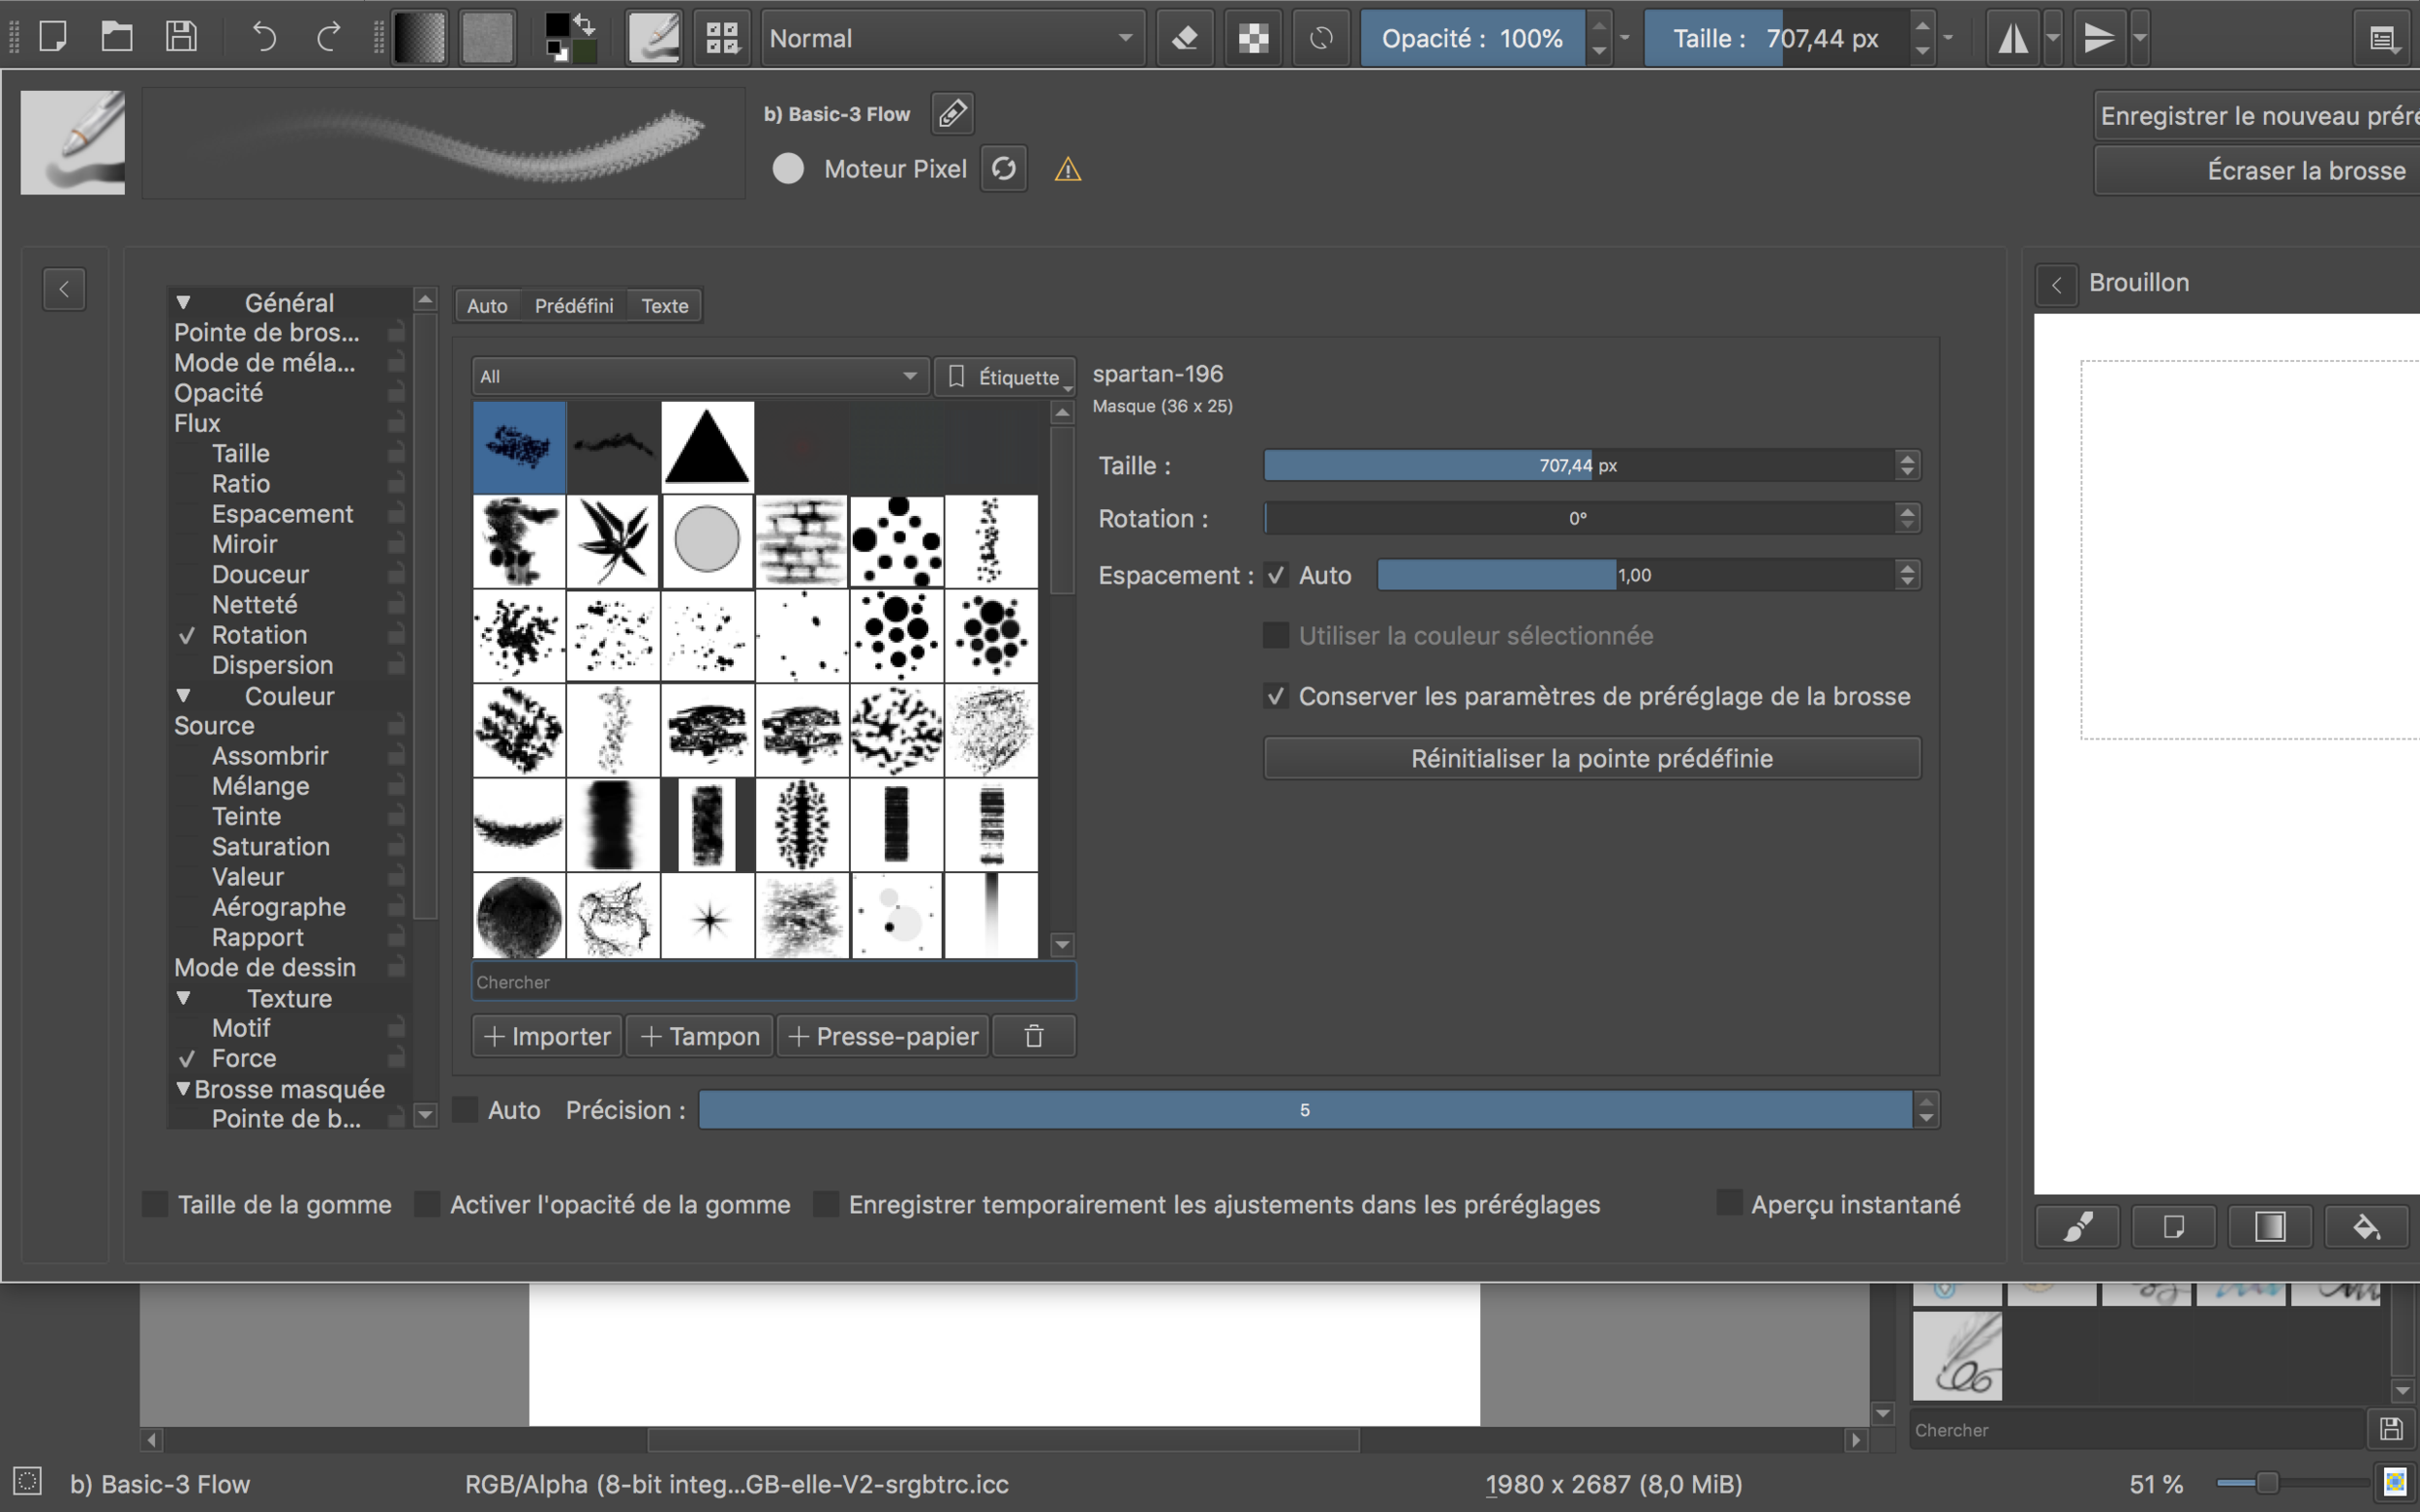The height and width of the screenshot is (1512, 2420).
Task: Click the horizontal mirror tool icon
Action: [x=2013, y=38]
